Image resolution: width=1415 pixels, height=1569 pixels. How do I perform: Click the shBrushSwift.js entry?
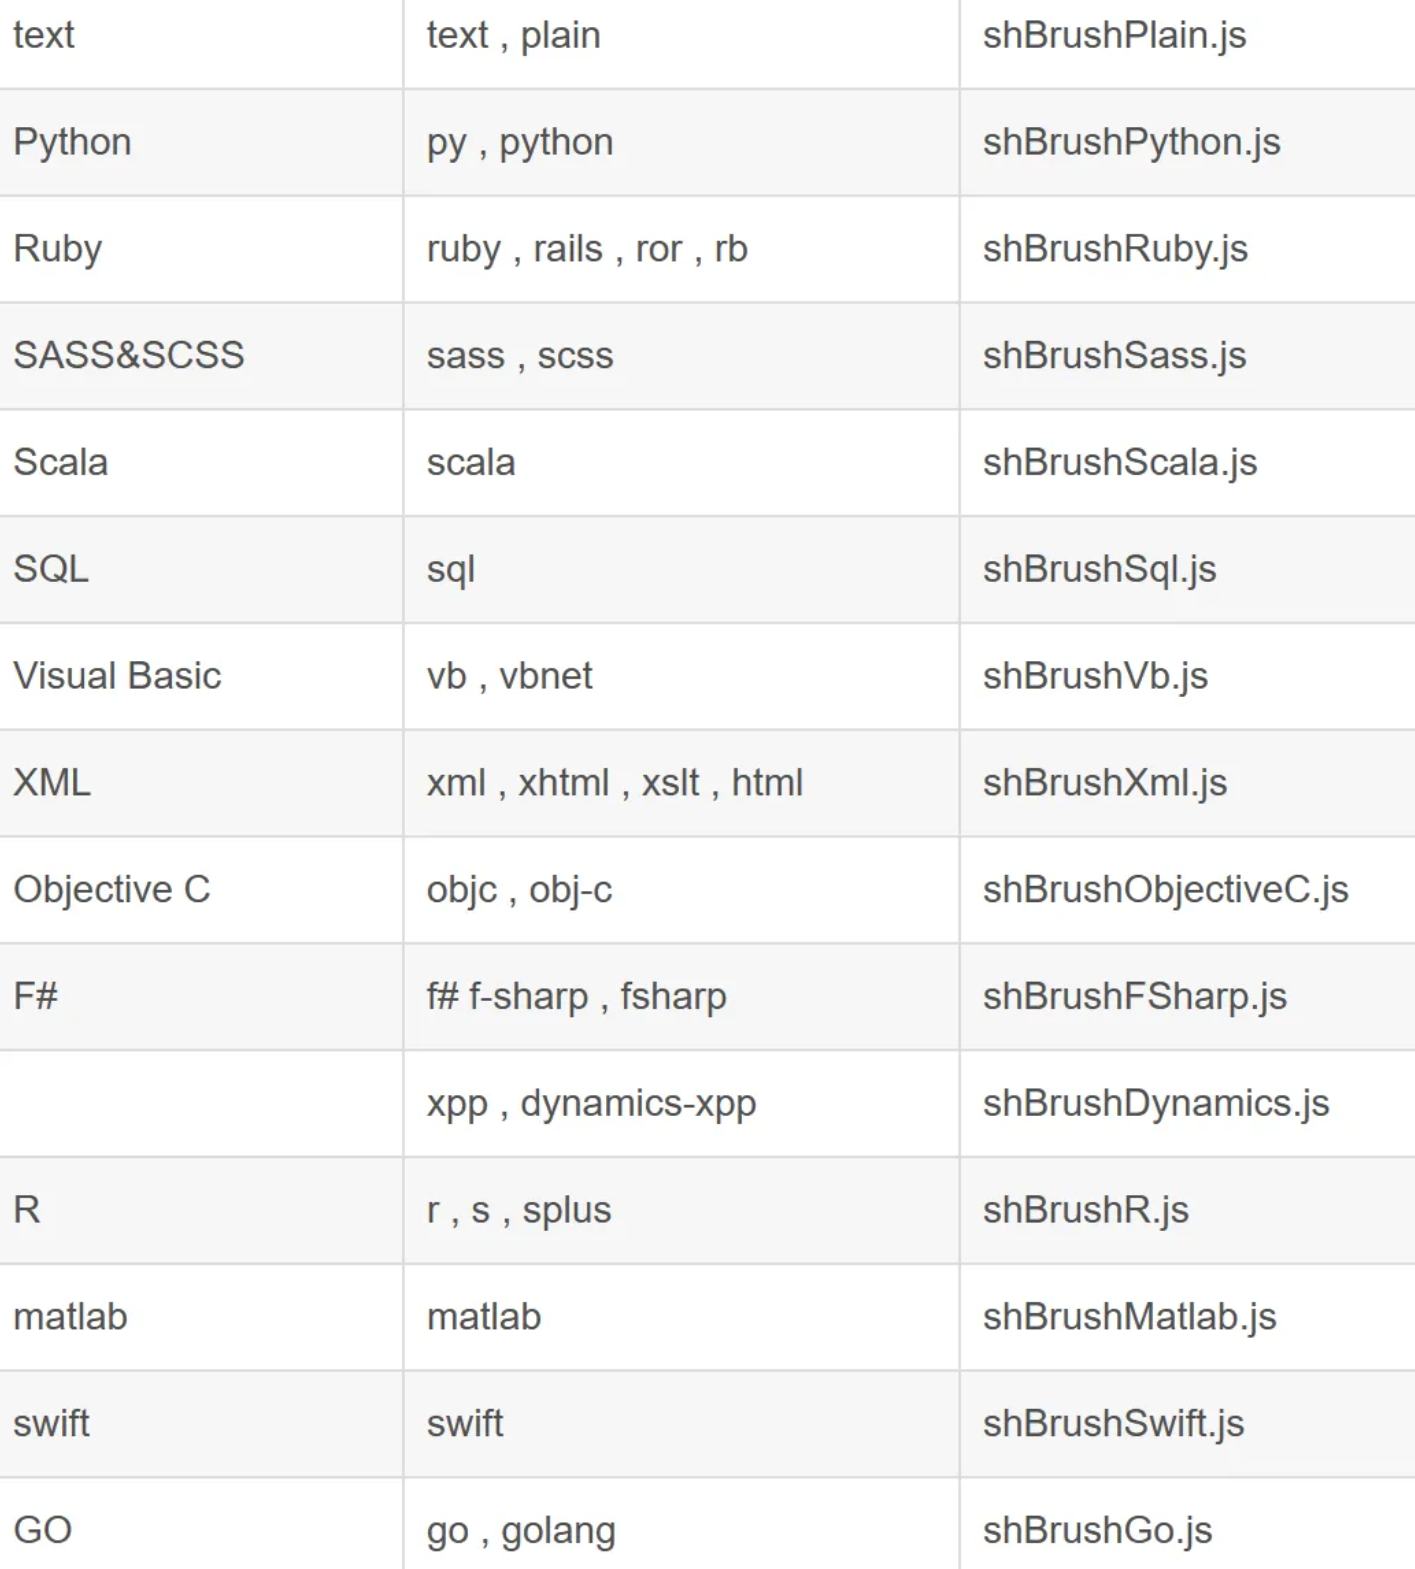1113,1424
